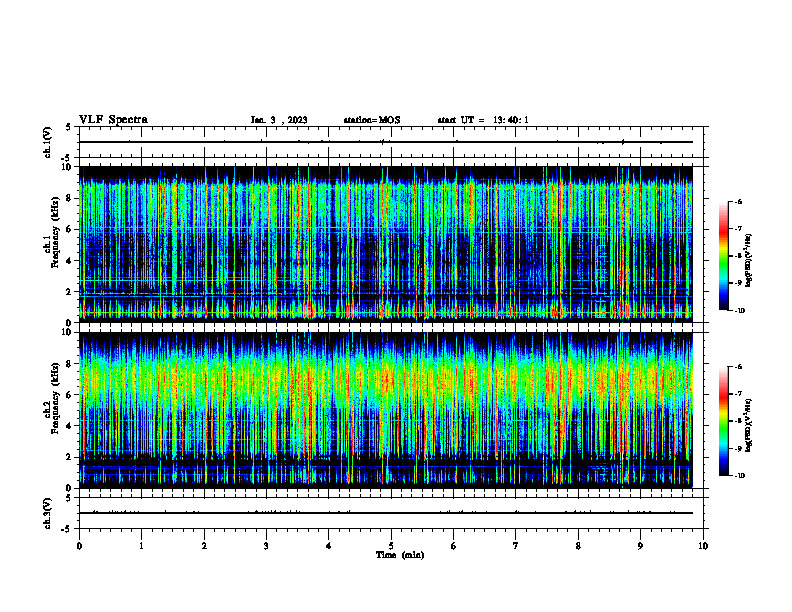Click the "-7" label on ch.1 colorbar
Viewport: 792px width, 612px height.
click(738, 229)
